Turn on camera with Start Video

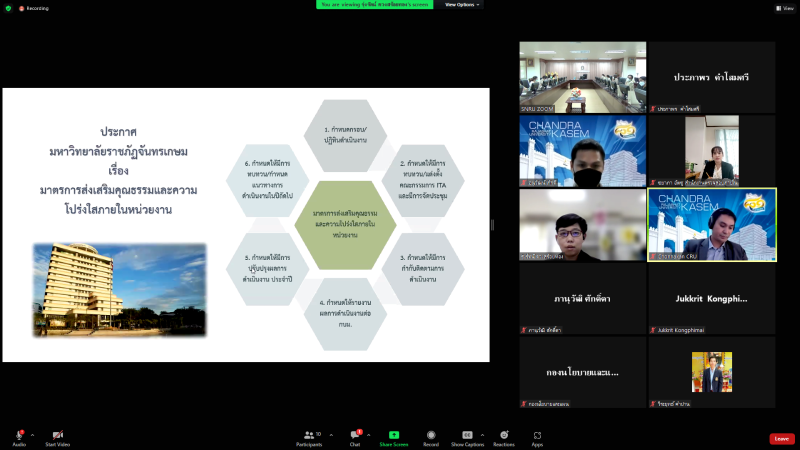coord(57,436)
